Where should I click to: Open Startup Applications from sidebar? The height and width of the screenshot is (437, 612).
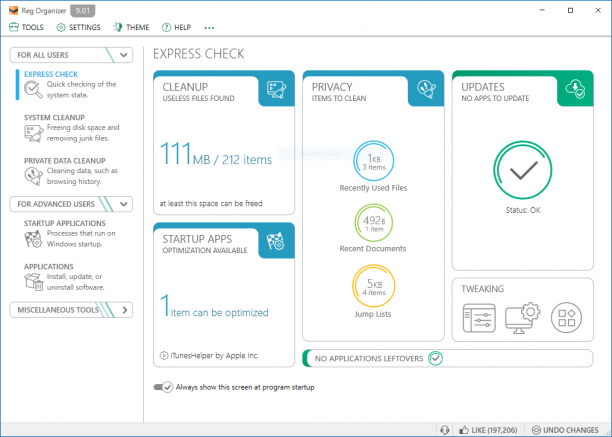point(70,234)
